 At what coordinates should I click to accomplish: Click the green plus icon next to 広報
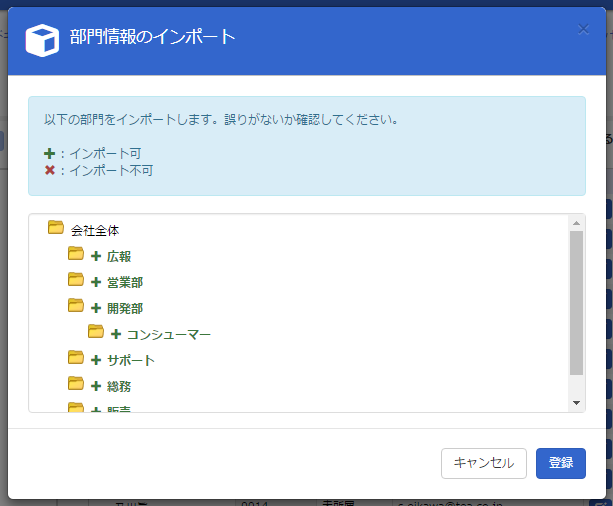[96, 256]
